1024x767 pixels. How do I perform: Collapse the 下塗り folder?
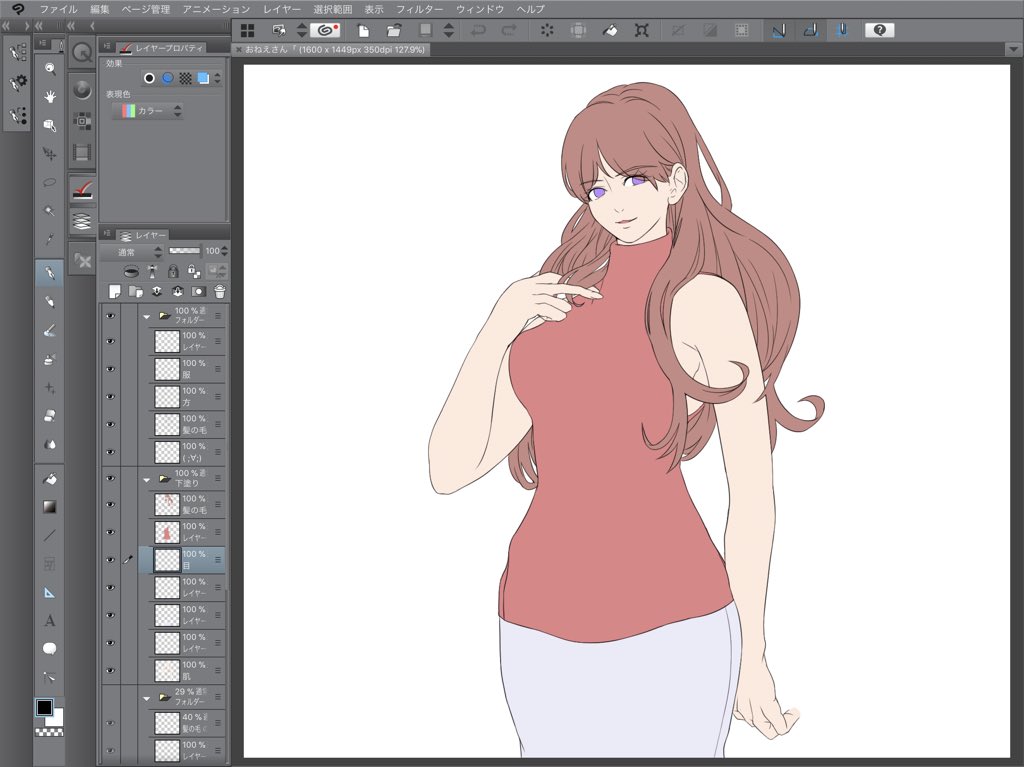[146, 480]
